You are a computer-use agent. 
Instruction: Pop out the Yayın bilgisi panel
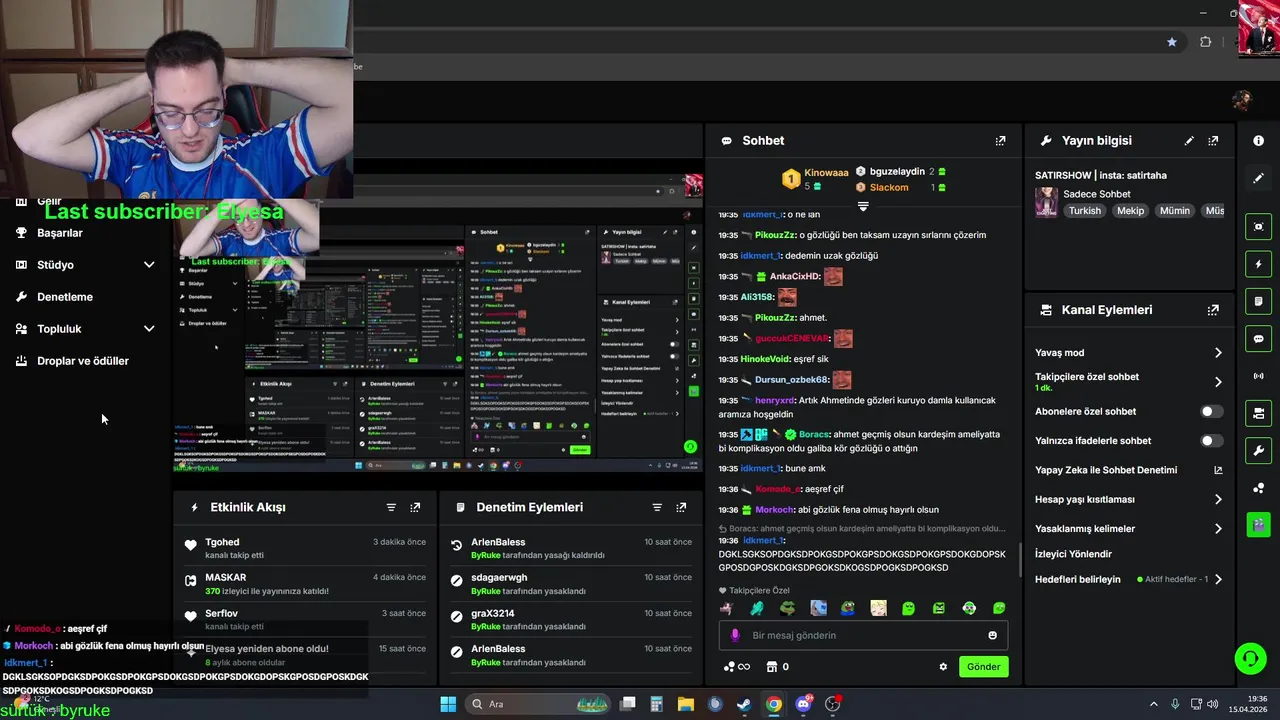pos(1213,141)
